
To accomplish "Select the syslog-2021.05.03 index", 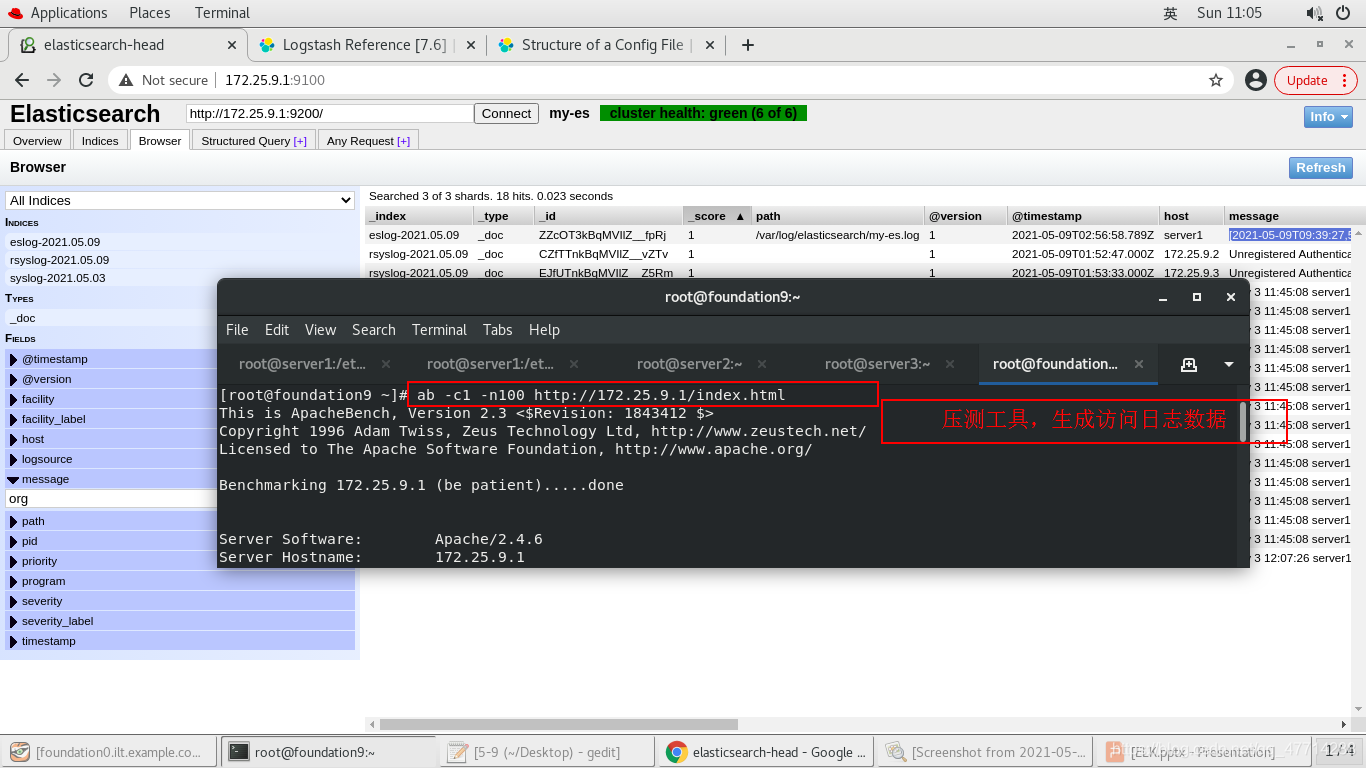I will (x=180, y=278).
